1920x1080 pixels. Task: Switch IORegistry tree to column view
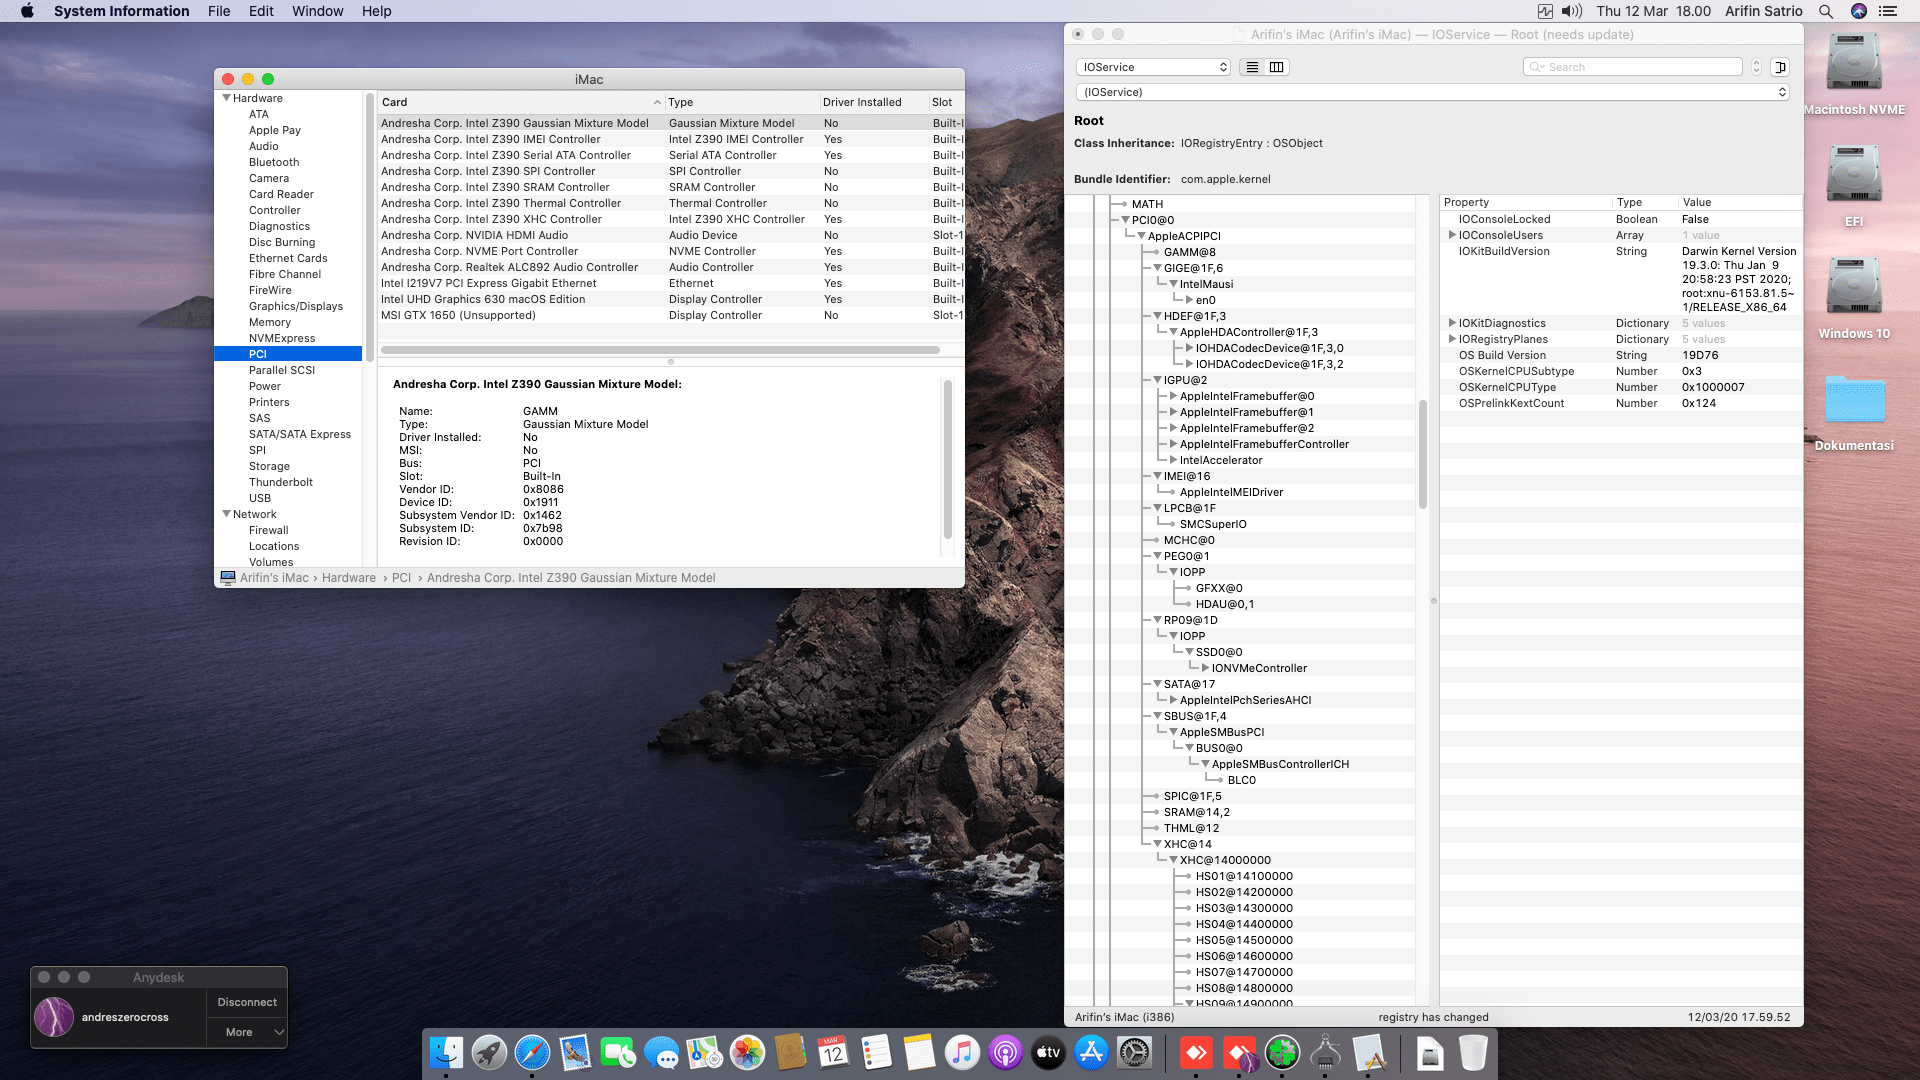(1277, 67)
